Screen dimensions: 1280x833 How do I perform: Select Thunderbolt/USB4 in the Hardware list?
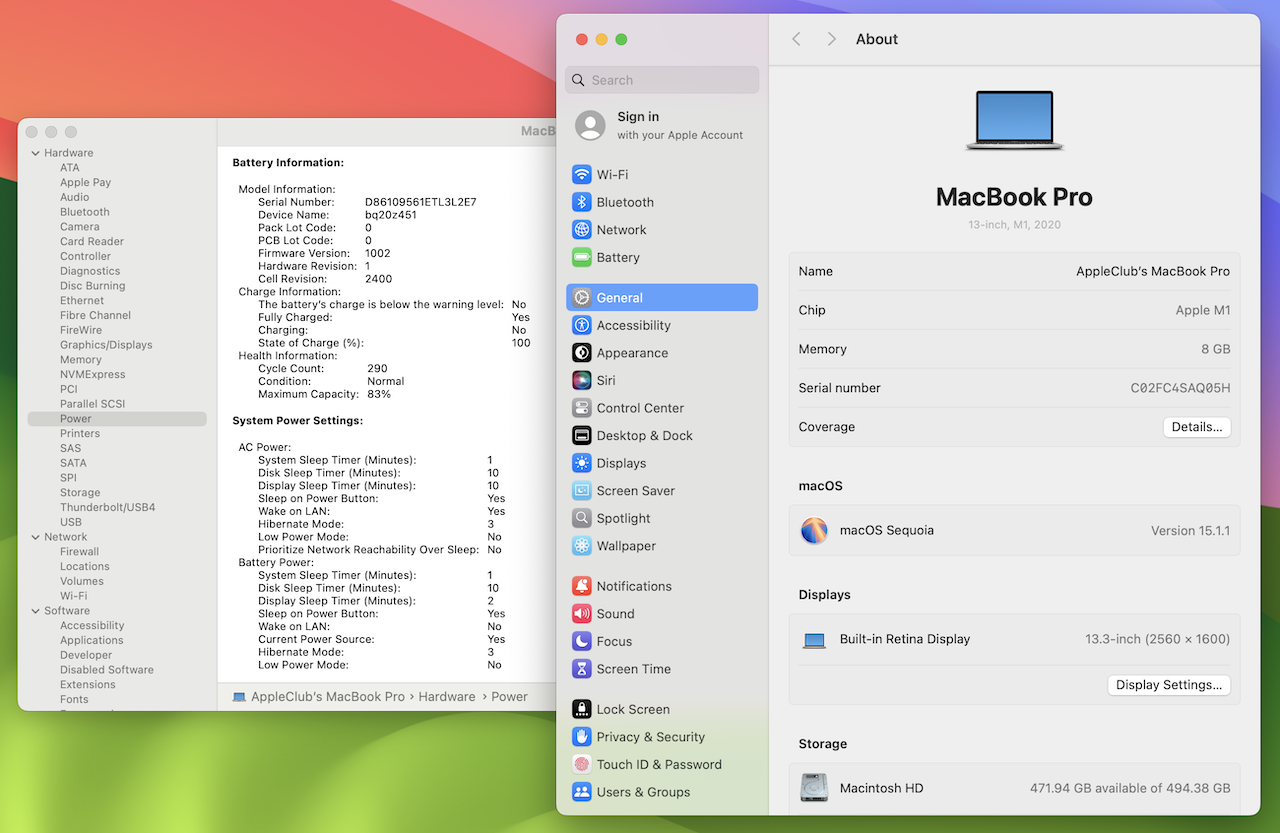[108, 507]
